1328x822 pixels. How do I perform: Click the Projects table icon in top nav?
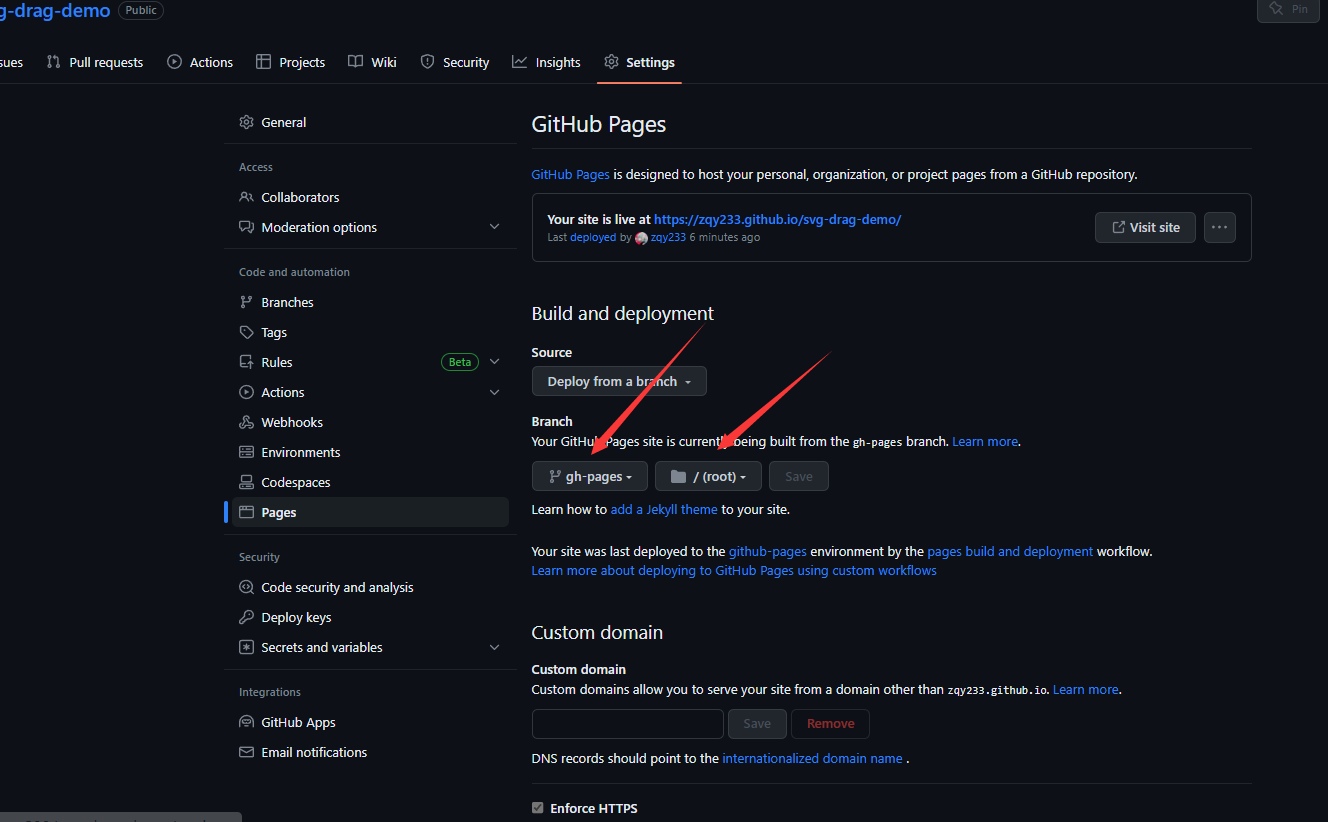click(x=264, y=62)
